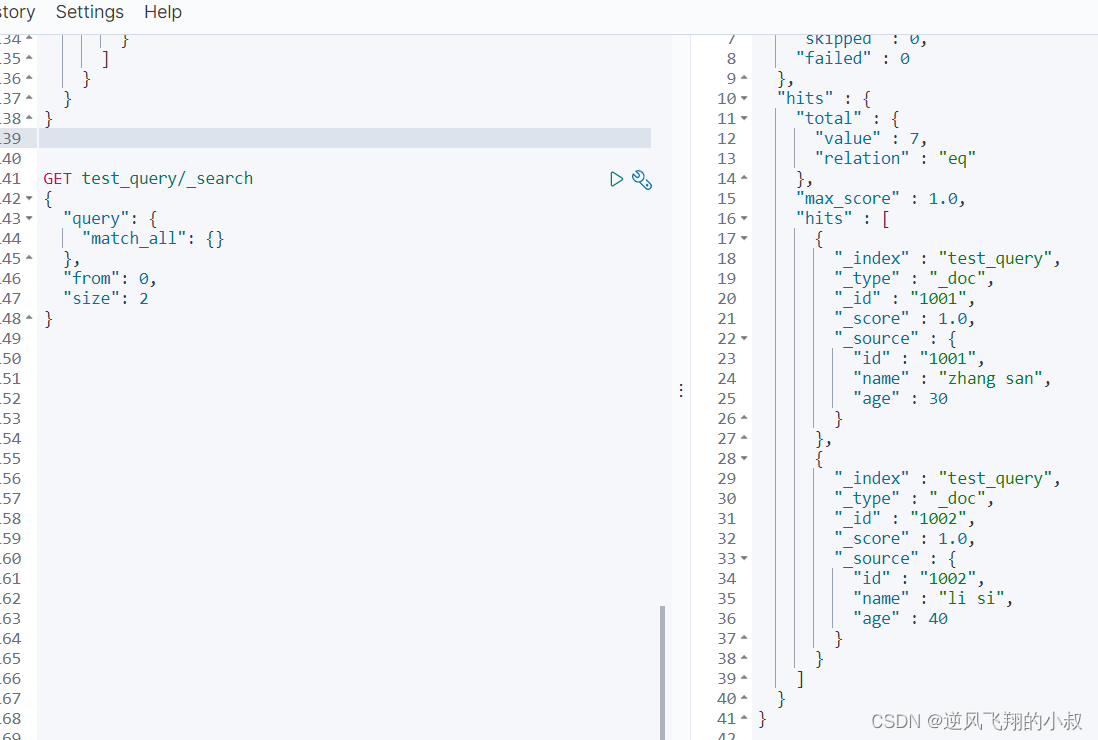The height and width of the screenshot is (740, 1098).
Task: Run the GET test_query/_search request
Action: [616, 179]
